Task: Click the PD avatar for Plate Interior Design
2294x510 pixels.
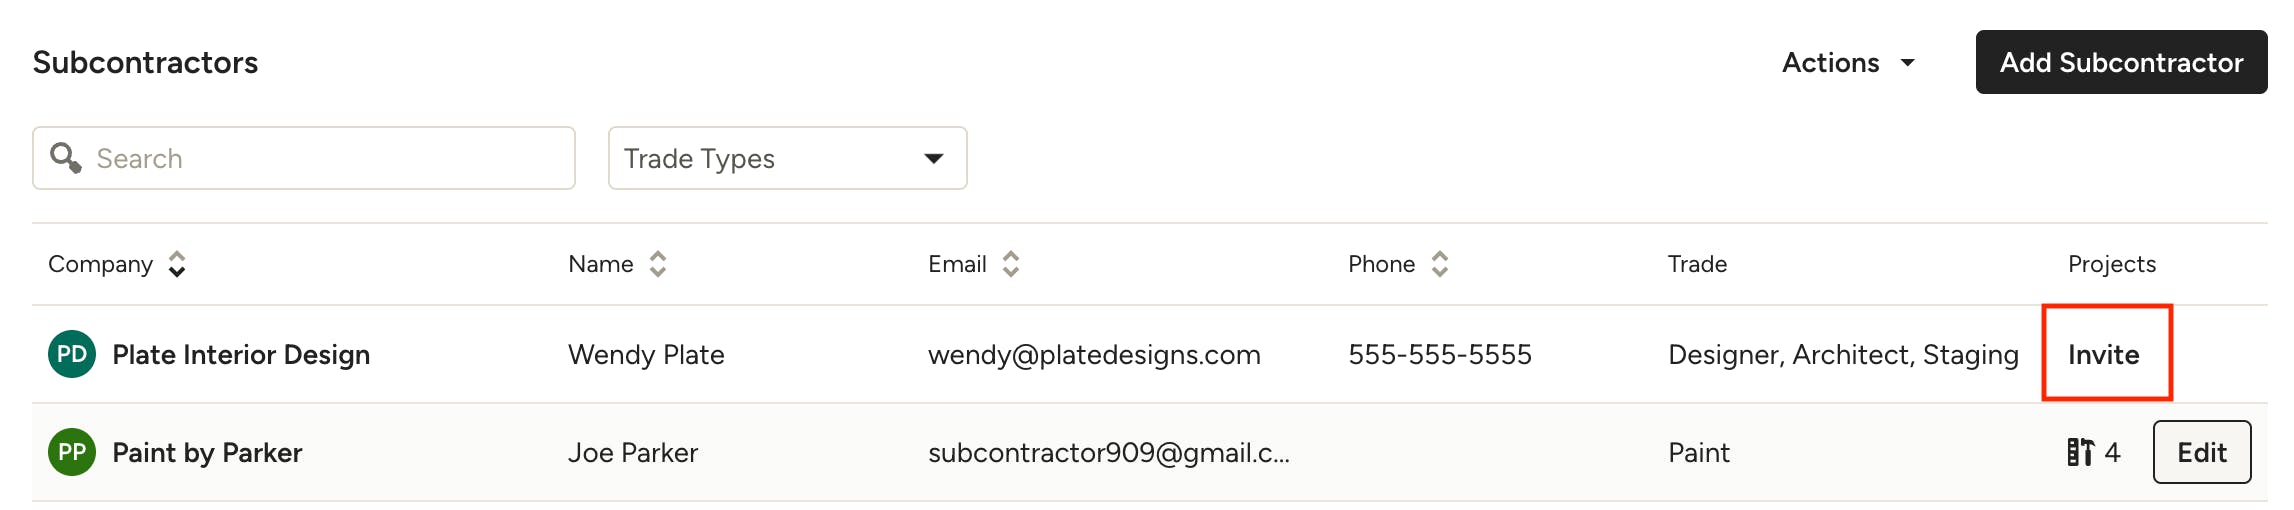Action: coord(72,354)
